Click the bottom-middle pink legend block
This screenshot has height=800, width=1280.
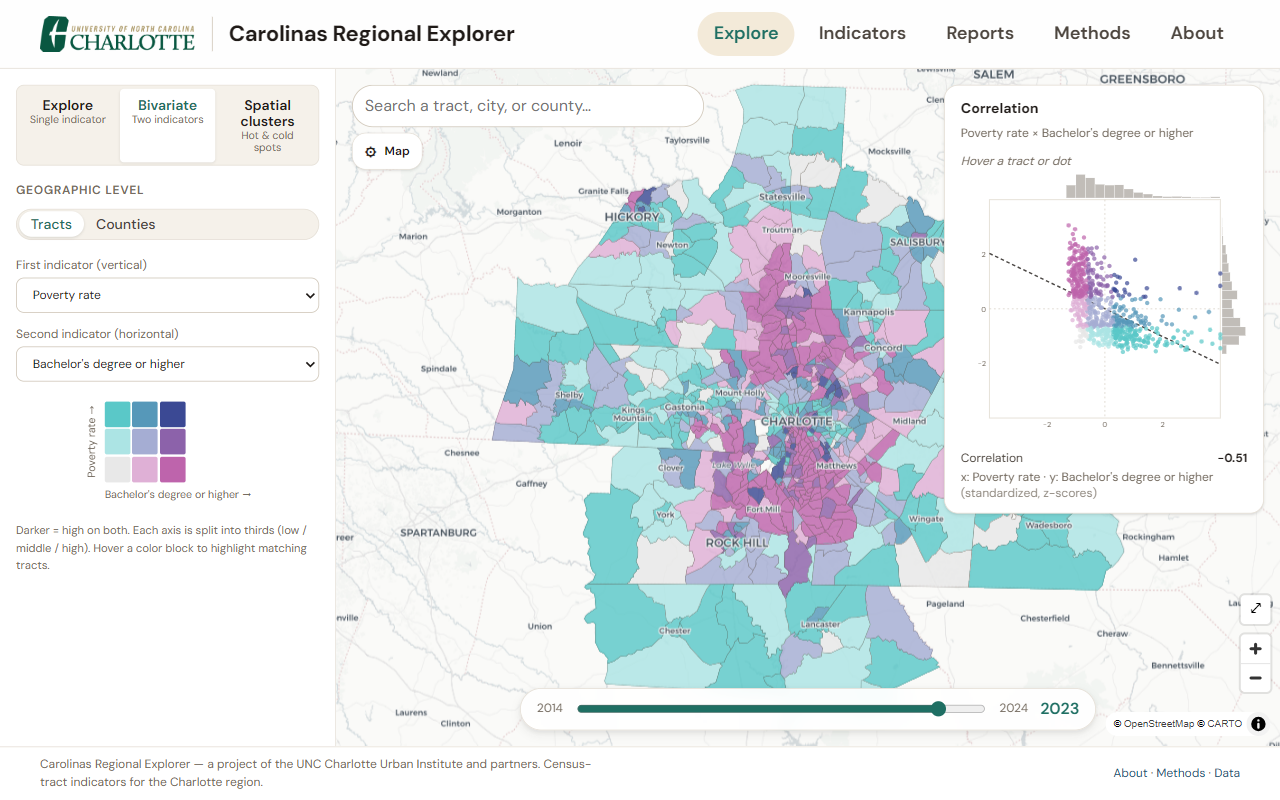click(145, 469)
